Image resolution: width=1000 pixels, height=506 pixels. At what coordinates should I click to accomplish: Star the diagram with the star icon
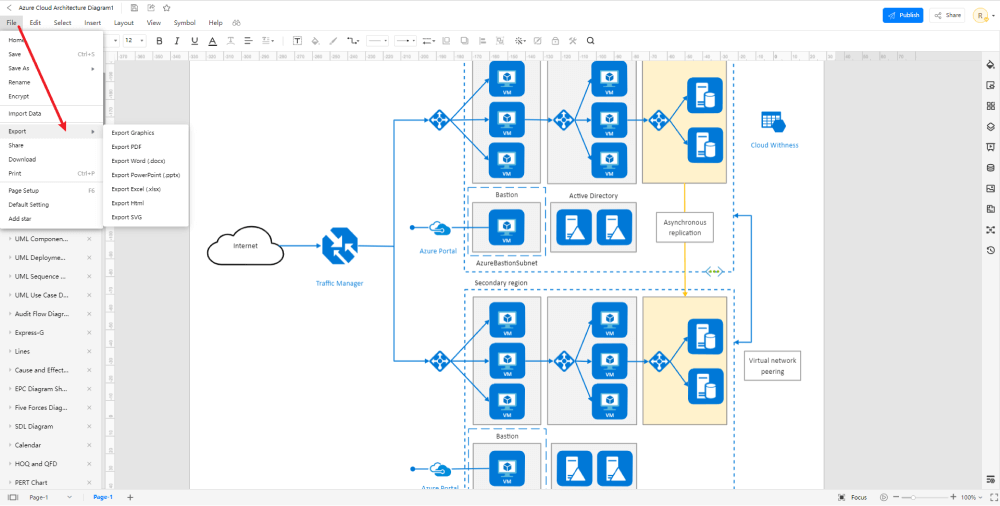166,8
